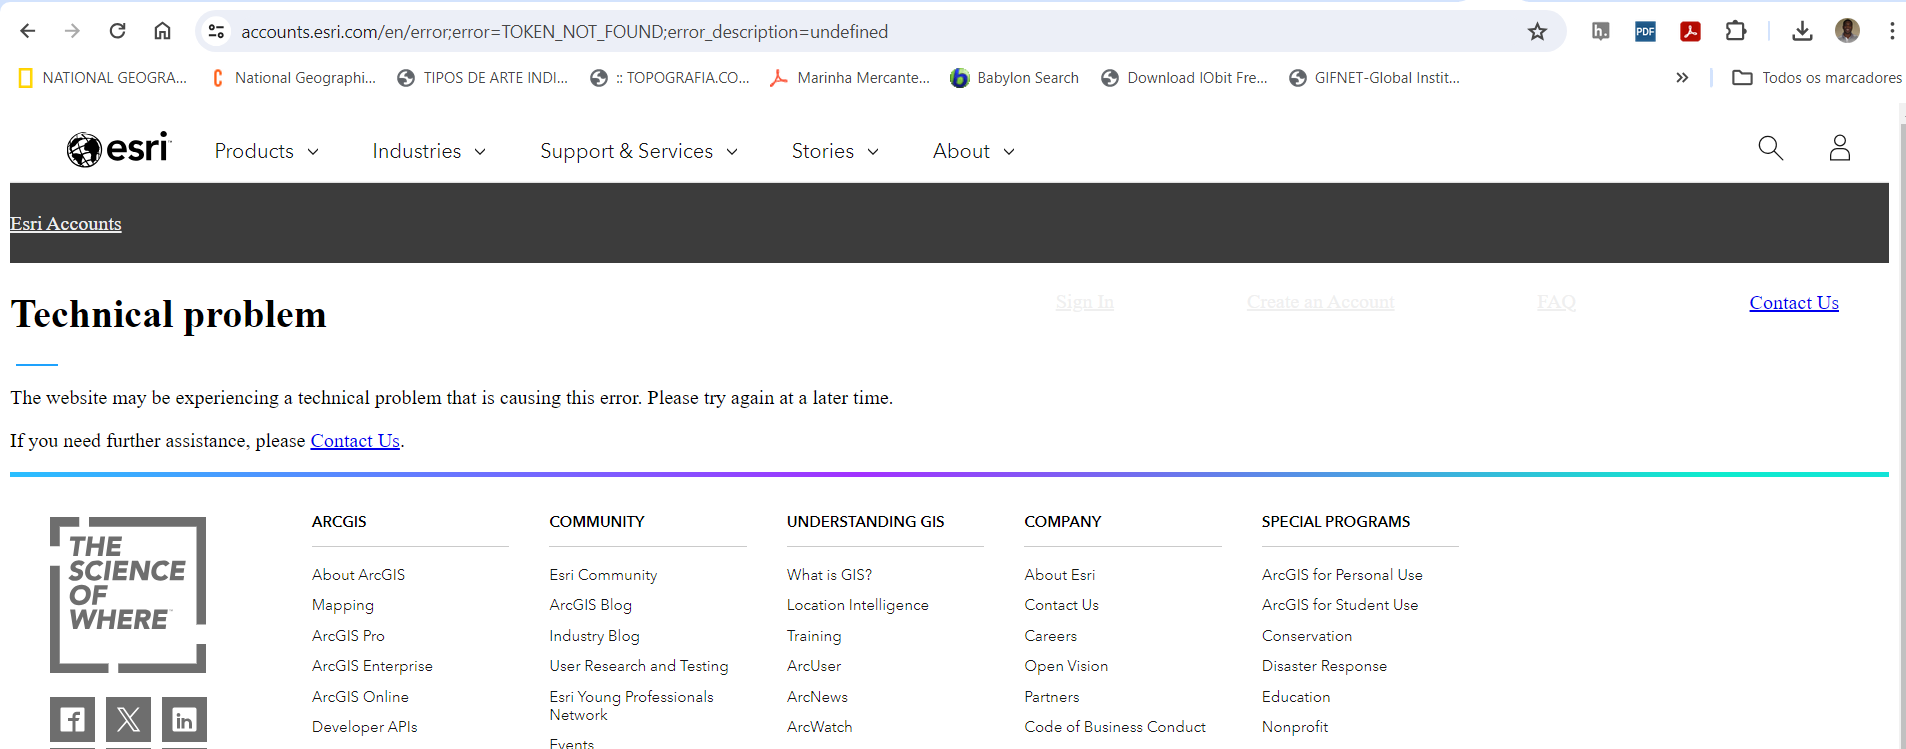The image size is (1906, 749).
Task: Open Esri's X (Twitter) icon
Action: [128, 719]
